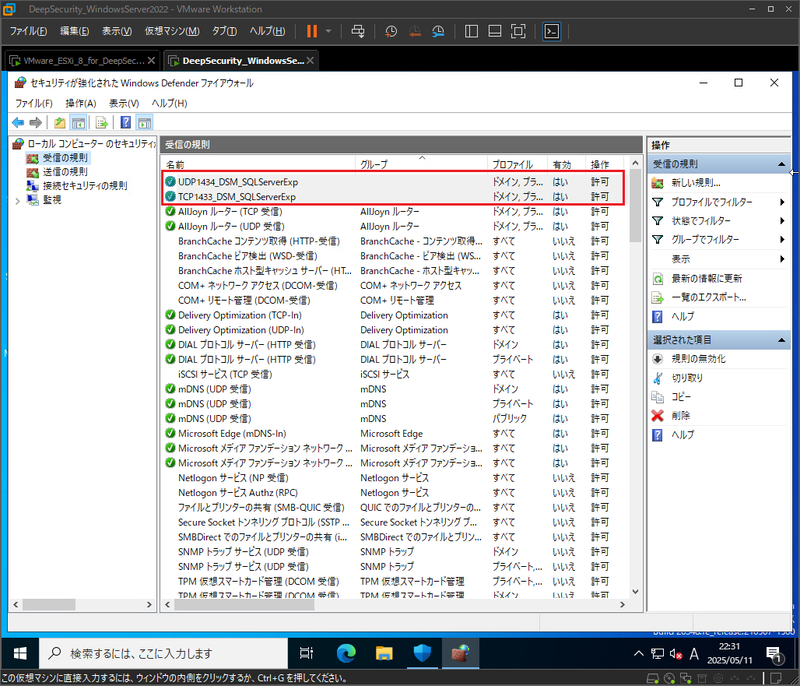
Task: Open the 操作(A) menu
Action: (x=81, y=104)
